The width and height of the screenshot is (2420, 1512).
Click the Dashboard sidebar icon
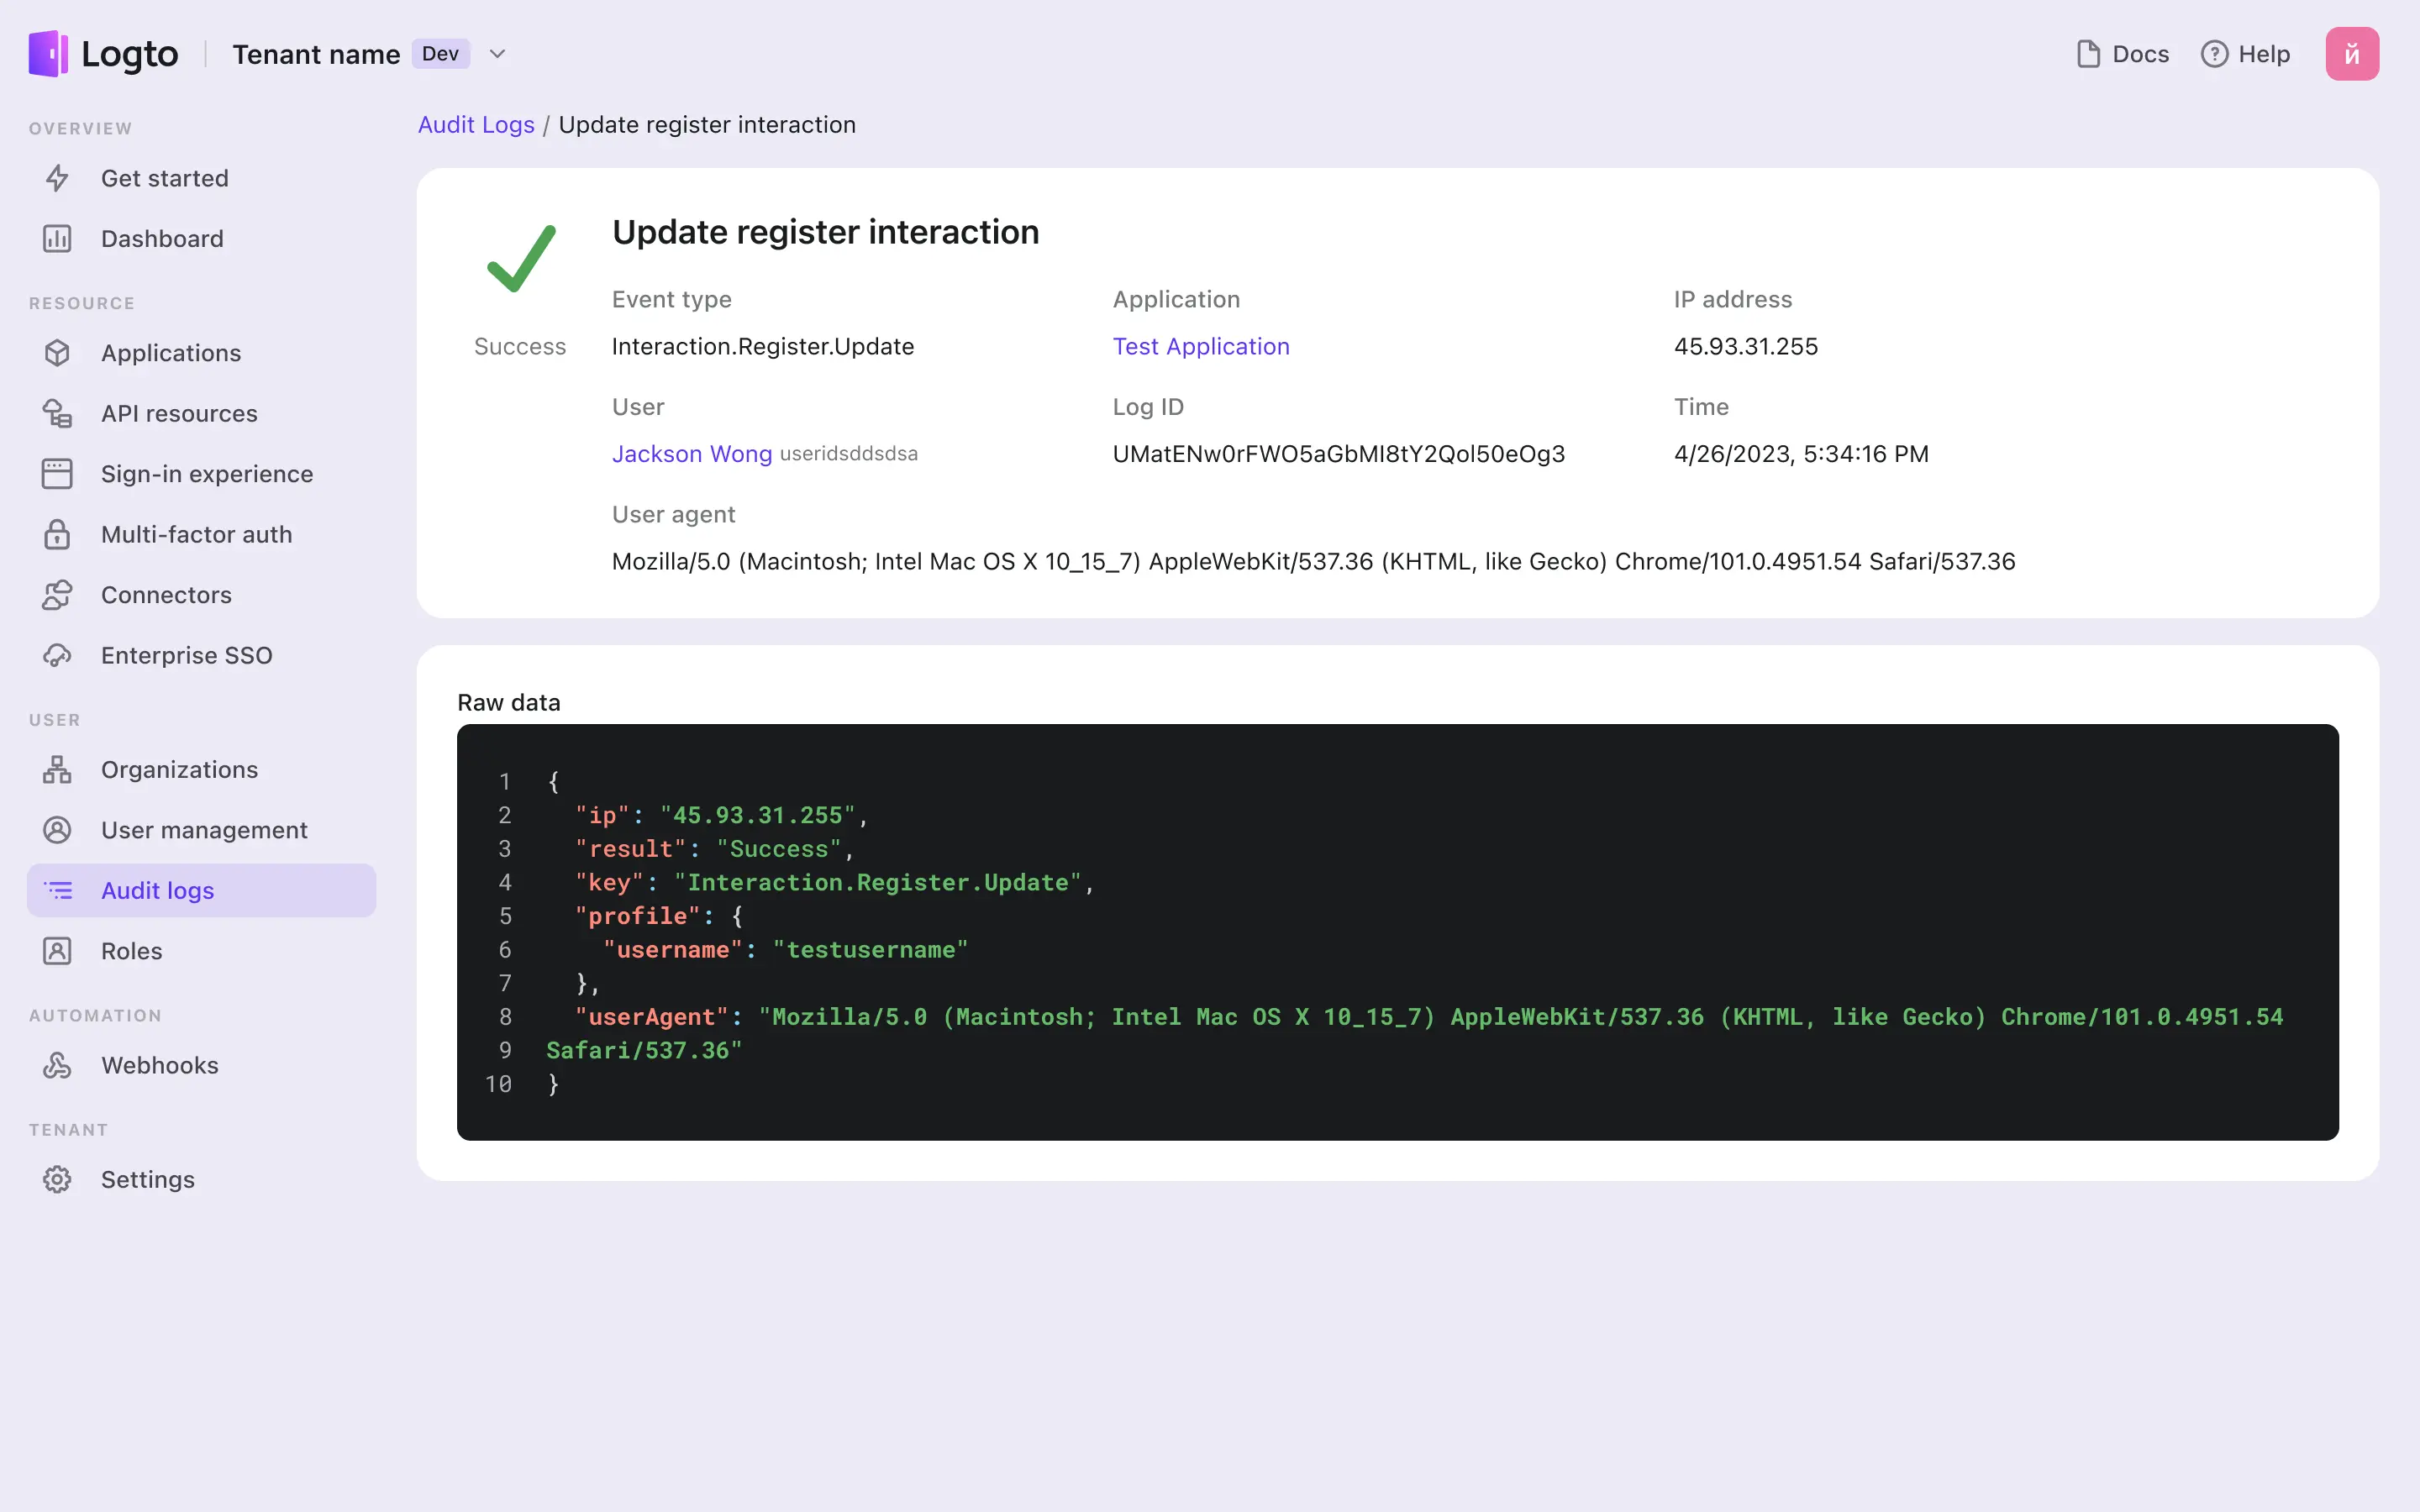click(57, 239)
